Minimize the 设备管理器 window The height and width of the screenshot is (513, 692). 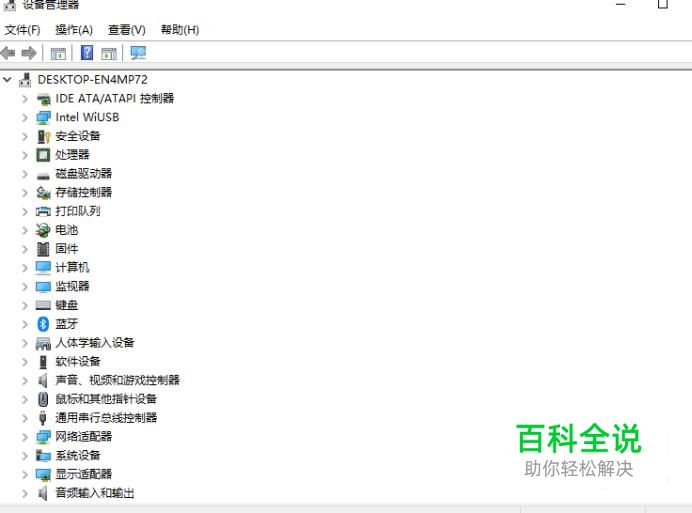point(621,4)
